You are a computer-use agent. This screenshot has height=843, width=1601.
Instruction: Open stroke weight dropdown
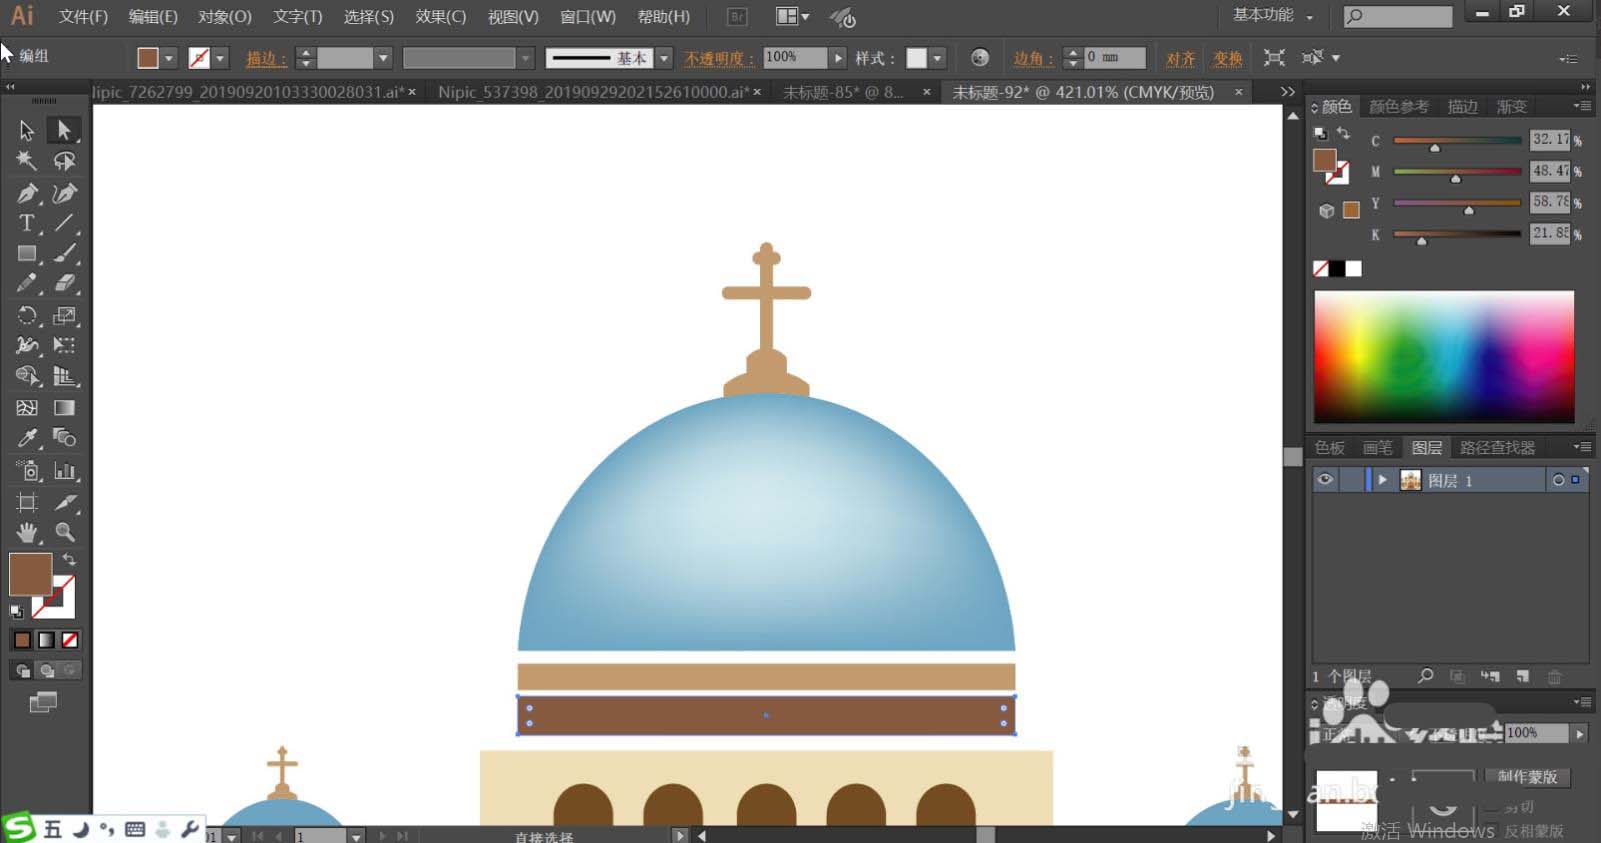click(x=383, y=58)
